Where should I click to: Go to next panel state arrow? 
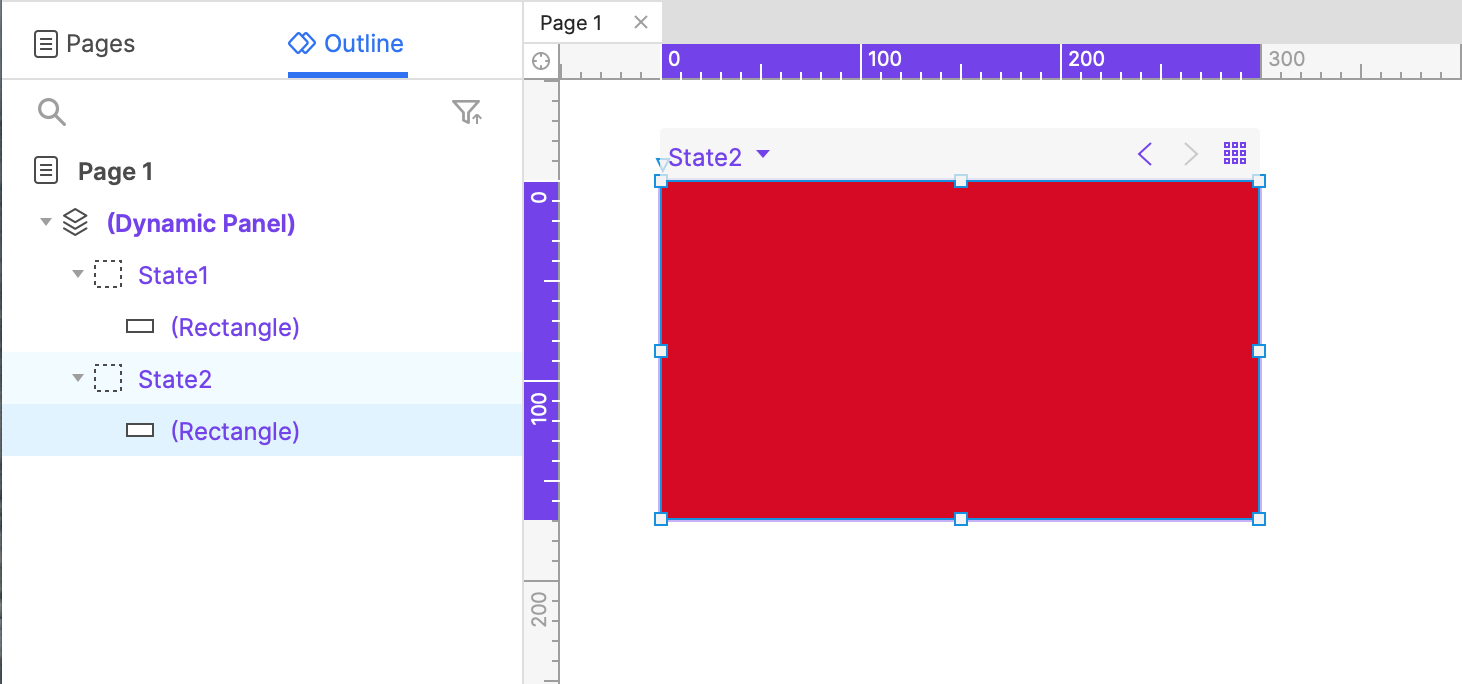[x=1190, y=154]
